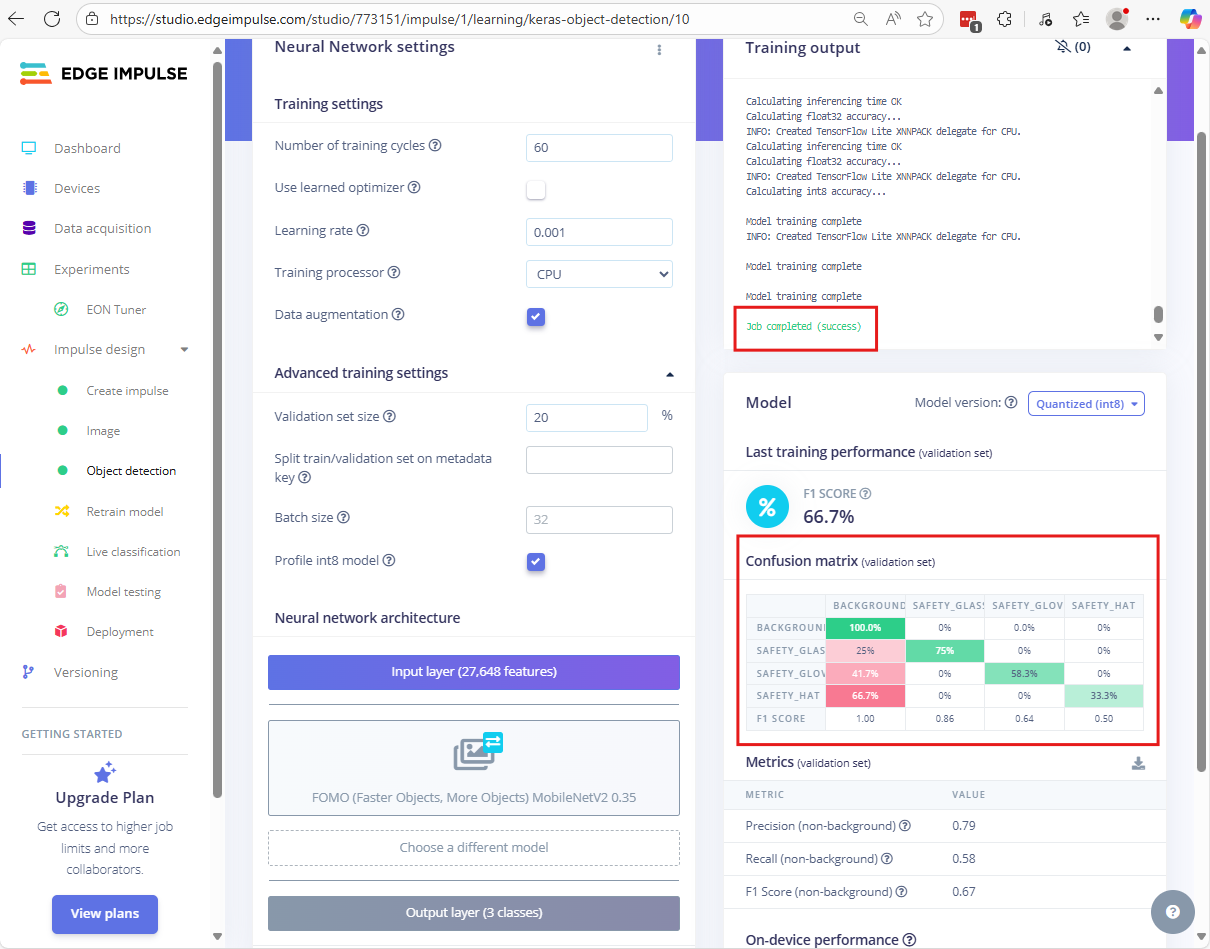This screenshot has height=949, width=1210.
Task: Go to Model testing in sidebar
Action: pyautogui.click(x=123, y=592)
